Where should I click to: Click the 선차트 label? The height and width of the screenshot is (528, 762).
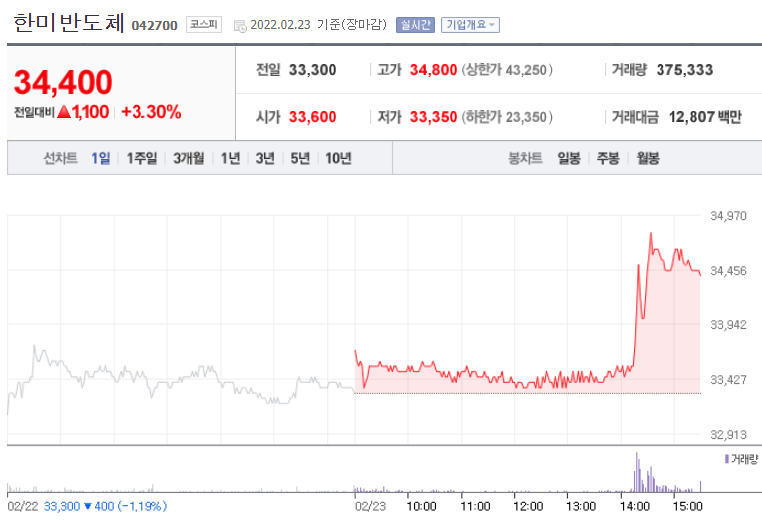click(60, 158)
